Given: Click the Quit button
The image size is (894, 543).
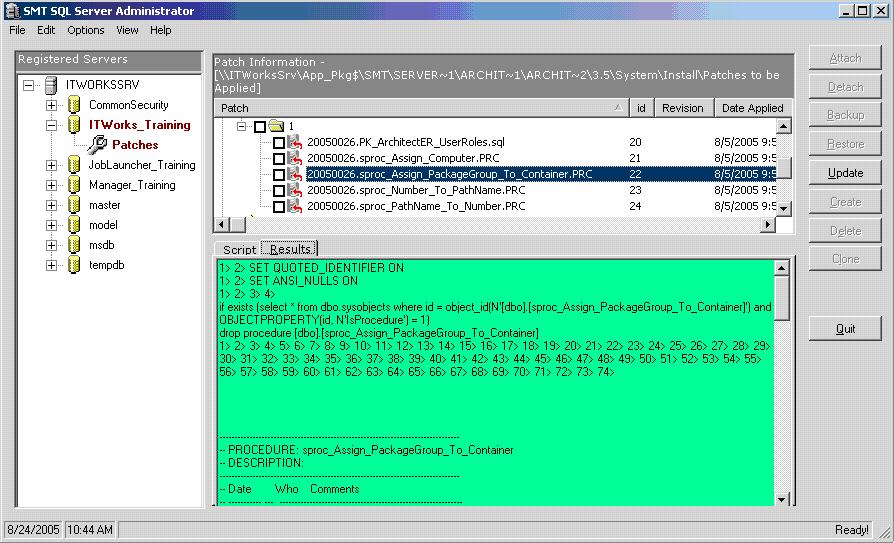Looking at the screenshot, I should [x=845, y=329].
